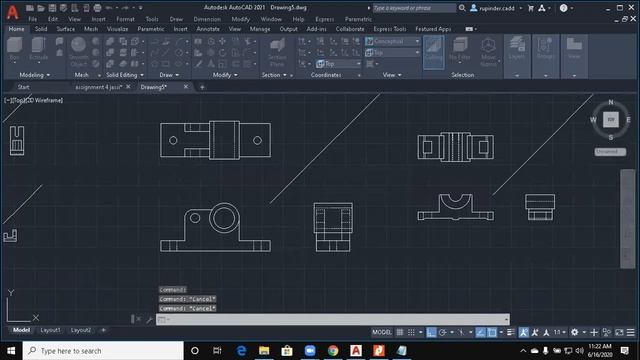640x360 pixels.
Task: Click the navigation bar scroll strip at right
Action: point(627,219)
